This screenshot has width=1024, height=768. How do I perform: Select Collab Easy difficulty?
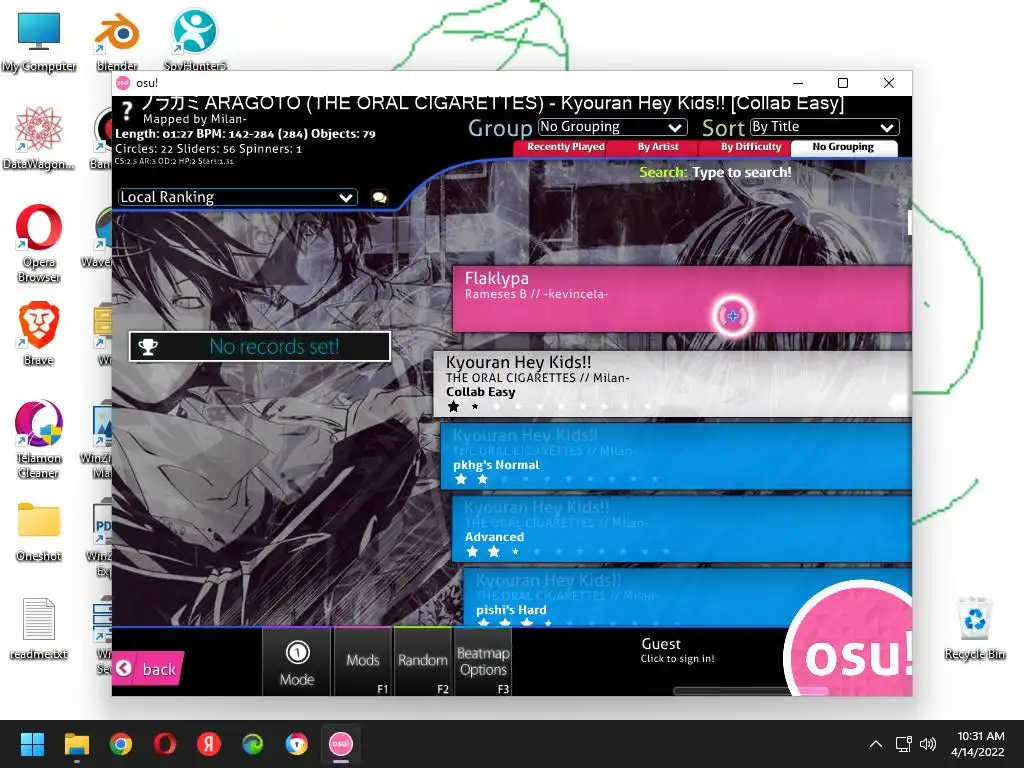pos(672,384)
